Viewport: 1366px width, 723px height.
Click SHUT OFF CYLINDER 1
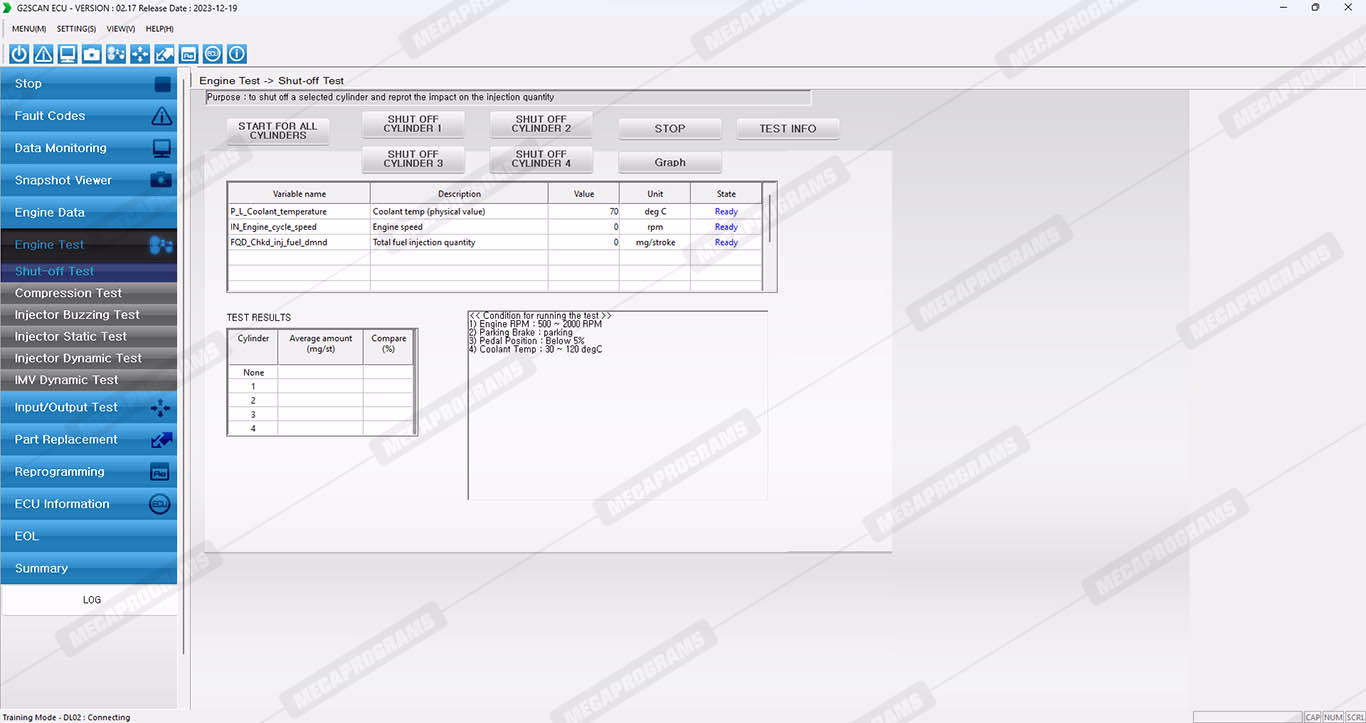[413, 124]
